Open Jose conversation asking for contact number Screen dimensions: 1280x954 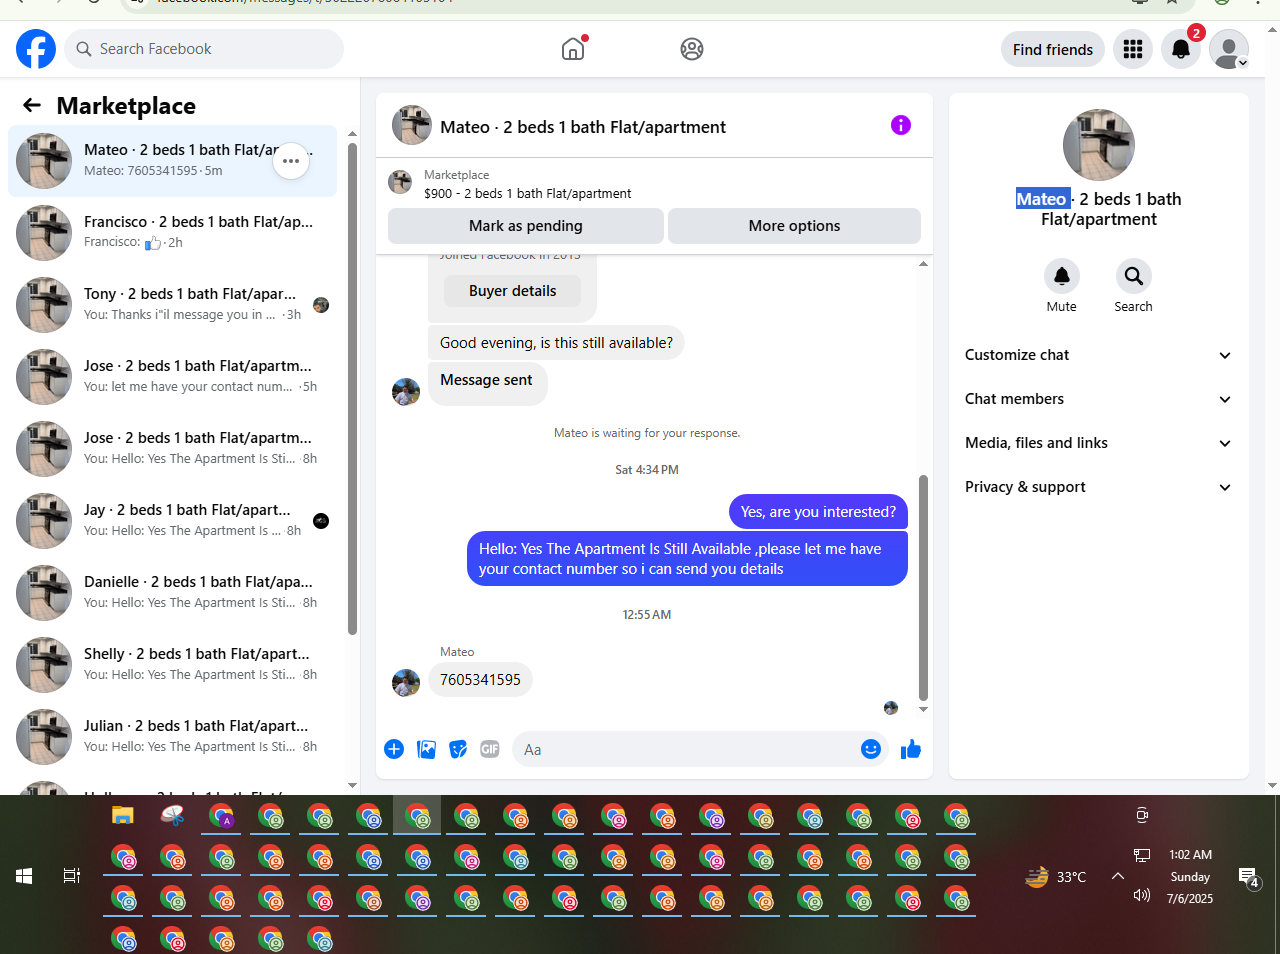pyautogui.click(x=172, y=377)
